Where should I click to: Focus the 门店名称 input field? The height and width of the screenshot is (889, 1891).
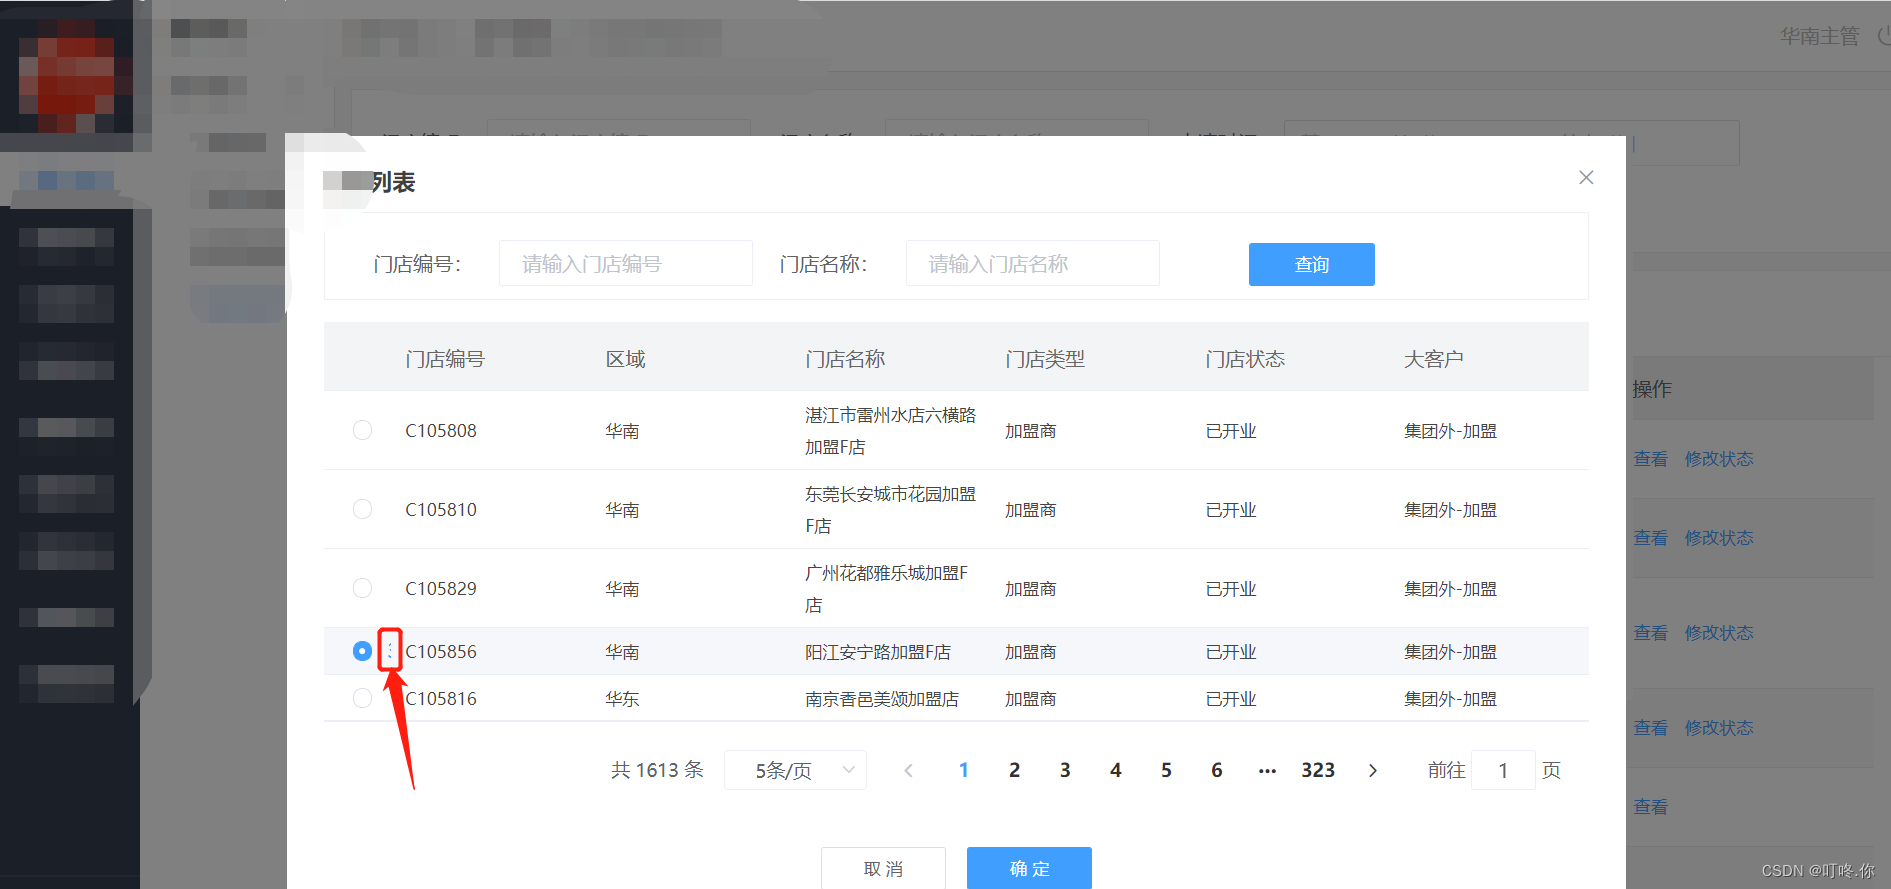click(x=1033, y=263)
